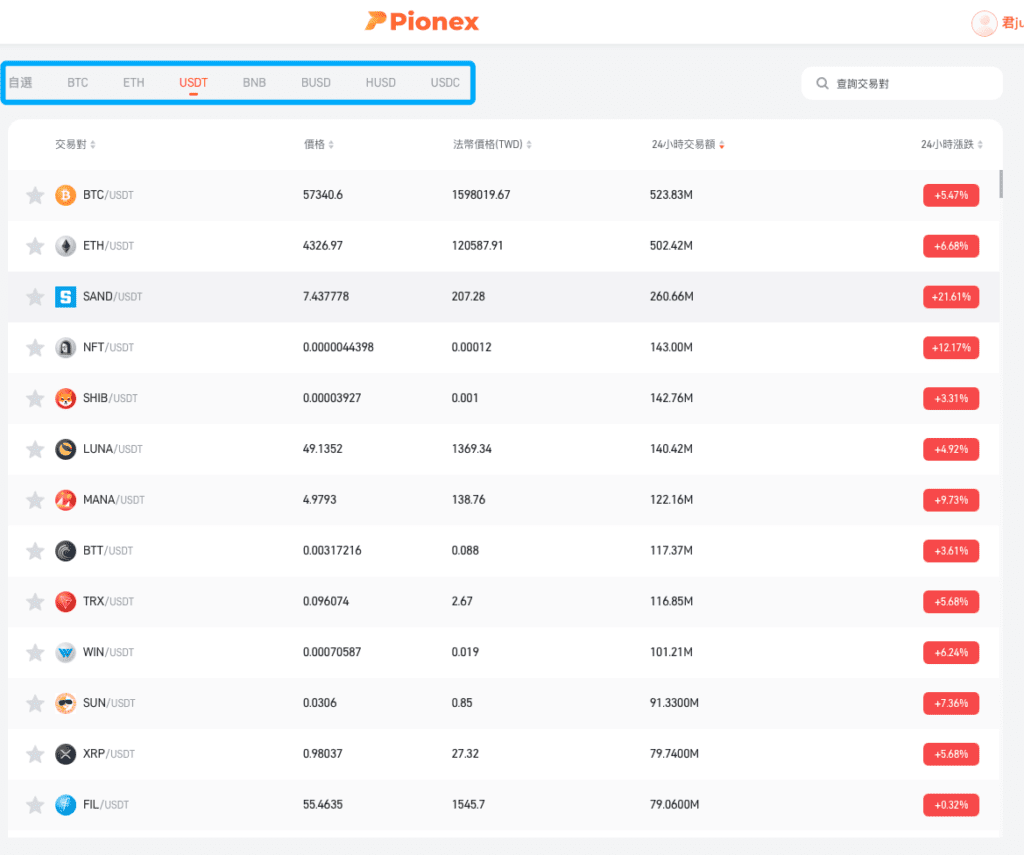The height and width of the screenshot is (855, 1024).
Task: Star the XRP/USDT pair
Action: coord(35,754)
